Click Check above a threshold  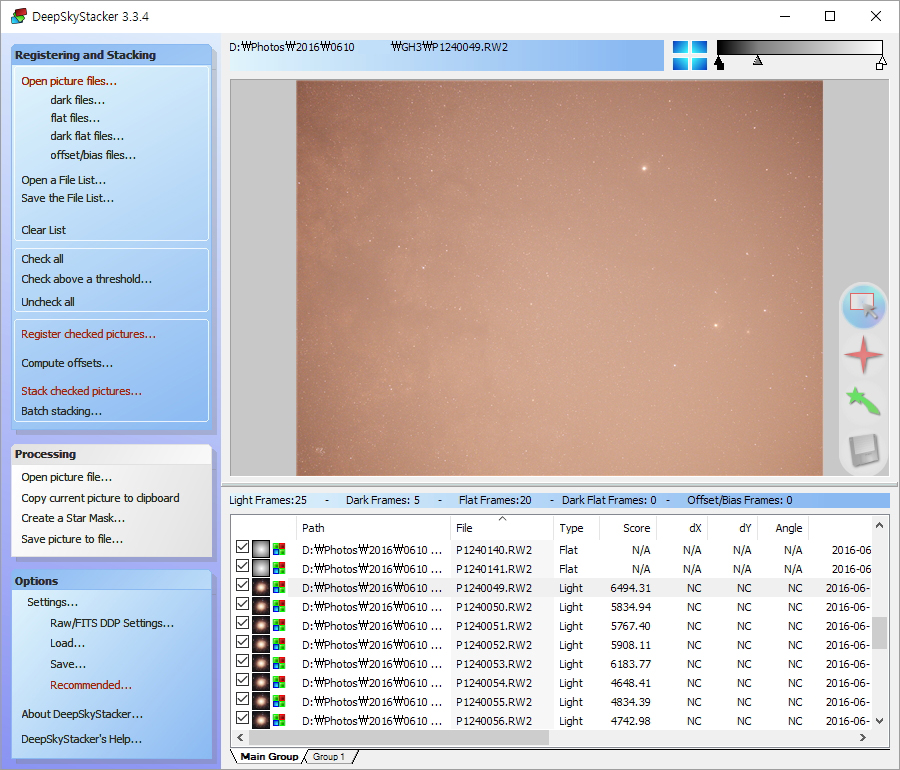[87, 279]
